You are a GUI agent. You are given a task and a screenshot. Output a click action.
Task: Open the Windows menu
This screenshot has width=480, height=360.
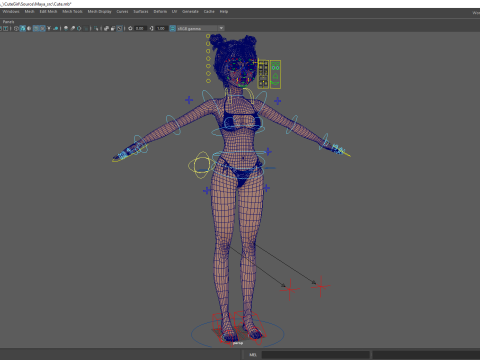[11, 12]
